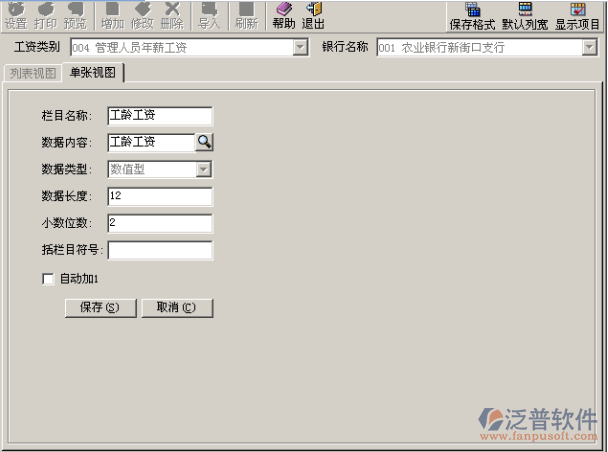Click the 删除 delete icon
Image resolution: width=608 pixels, height=452 pixels.
coord(172,16)
